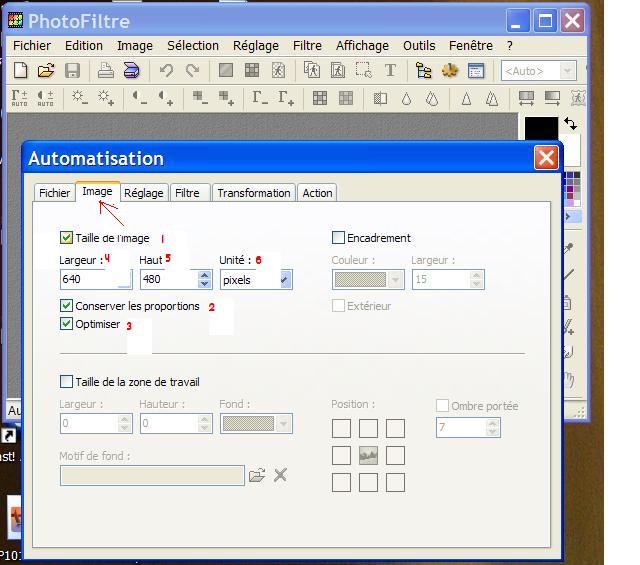
Task: Open the Sélection menu
Action: (193, 45)
